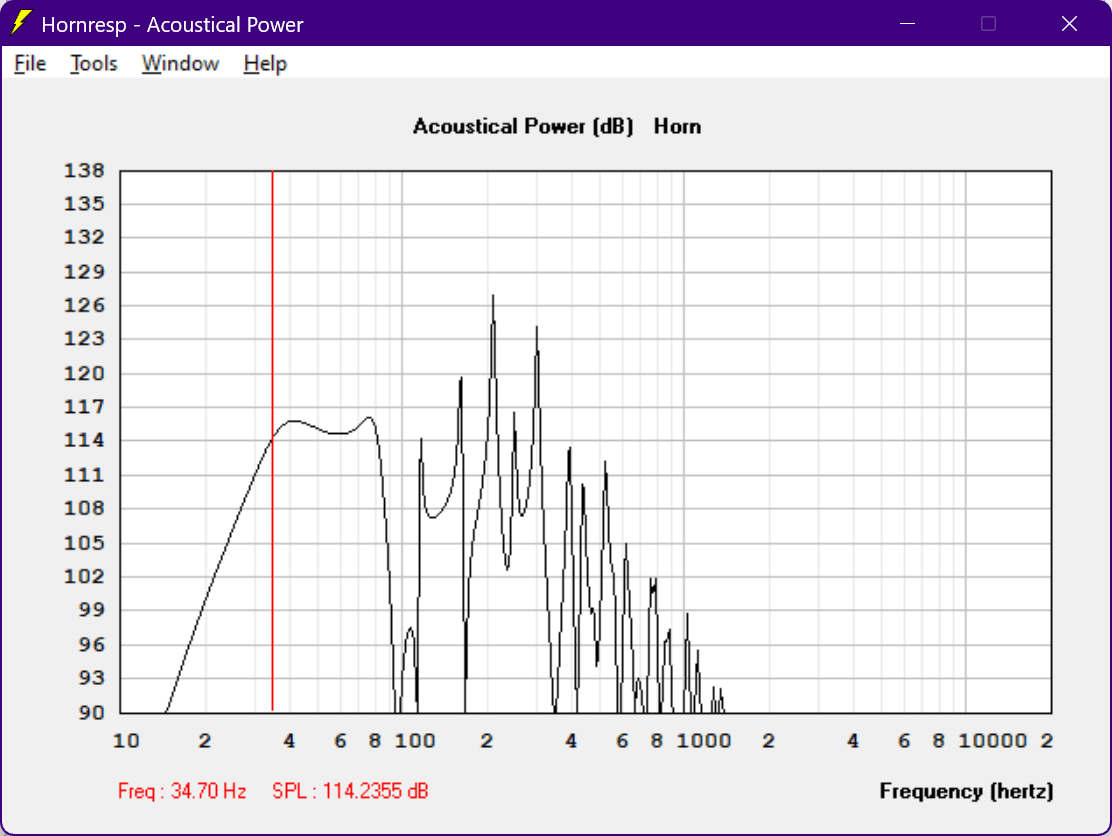Click the 120 y-axis label
This screenshot has height=836, width=1112.
coord(84,373)
